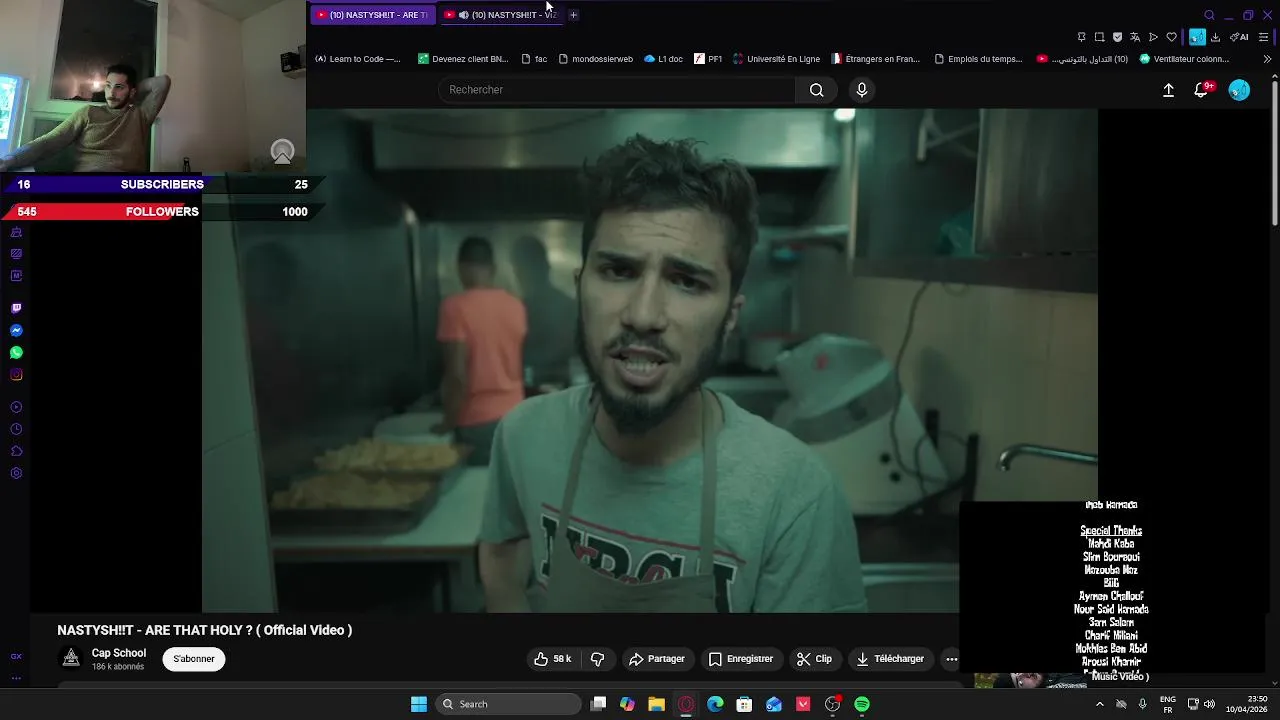Like the video with 58 k thumbs up
Image resolution: width=1280 pixels, height=720 pixels.
552,659
